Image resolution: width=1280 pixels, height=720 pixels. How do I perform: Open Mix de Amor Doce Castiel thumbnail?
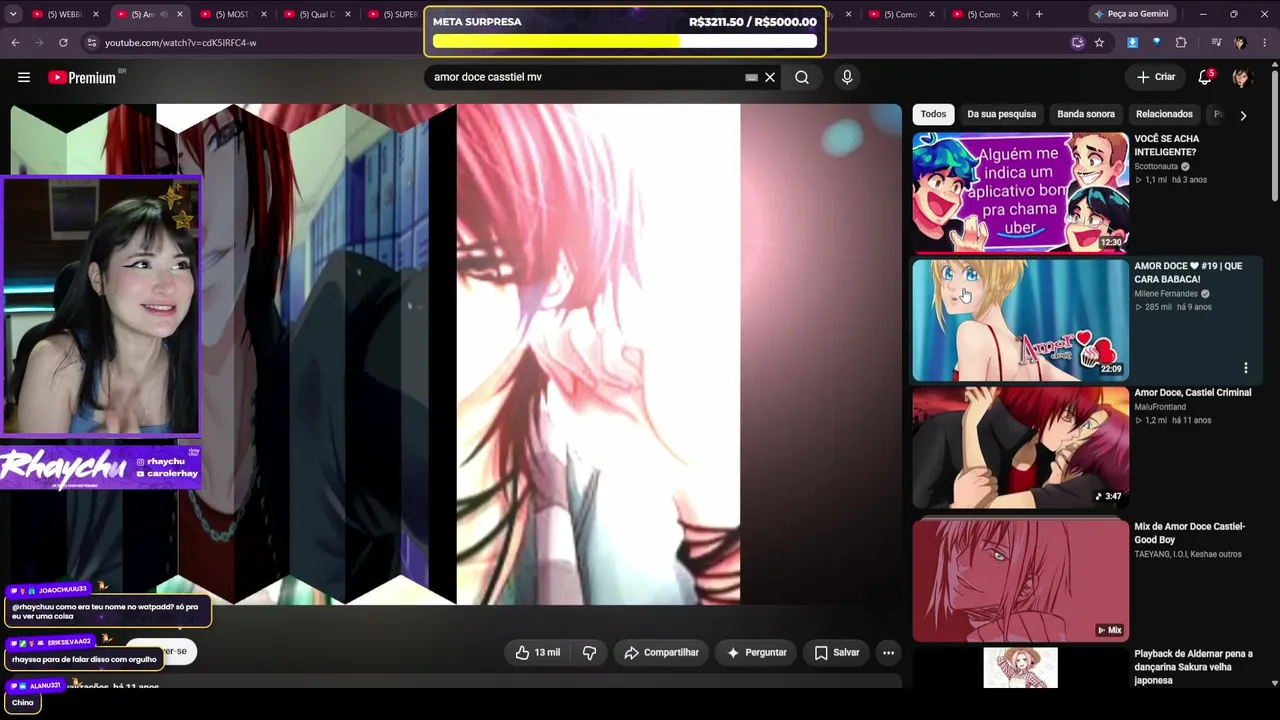[x=1020, y=580]
